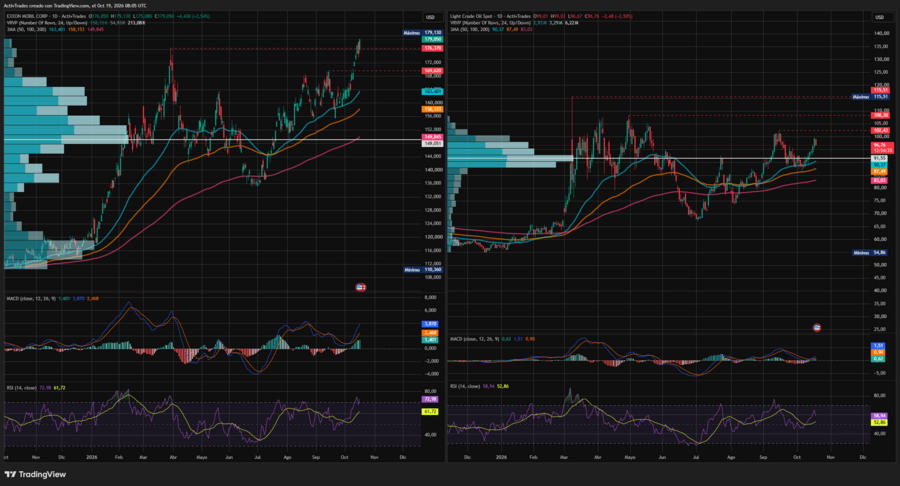Click the VRVP indicator legend on the Crude Oil chart
Image resolution: width=900 pixels, height=486 pixels.
point(491,22)
